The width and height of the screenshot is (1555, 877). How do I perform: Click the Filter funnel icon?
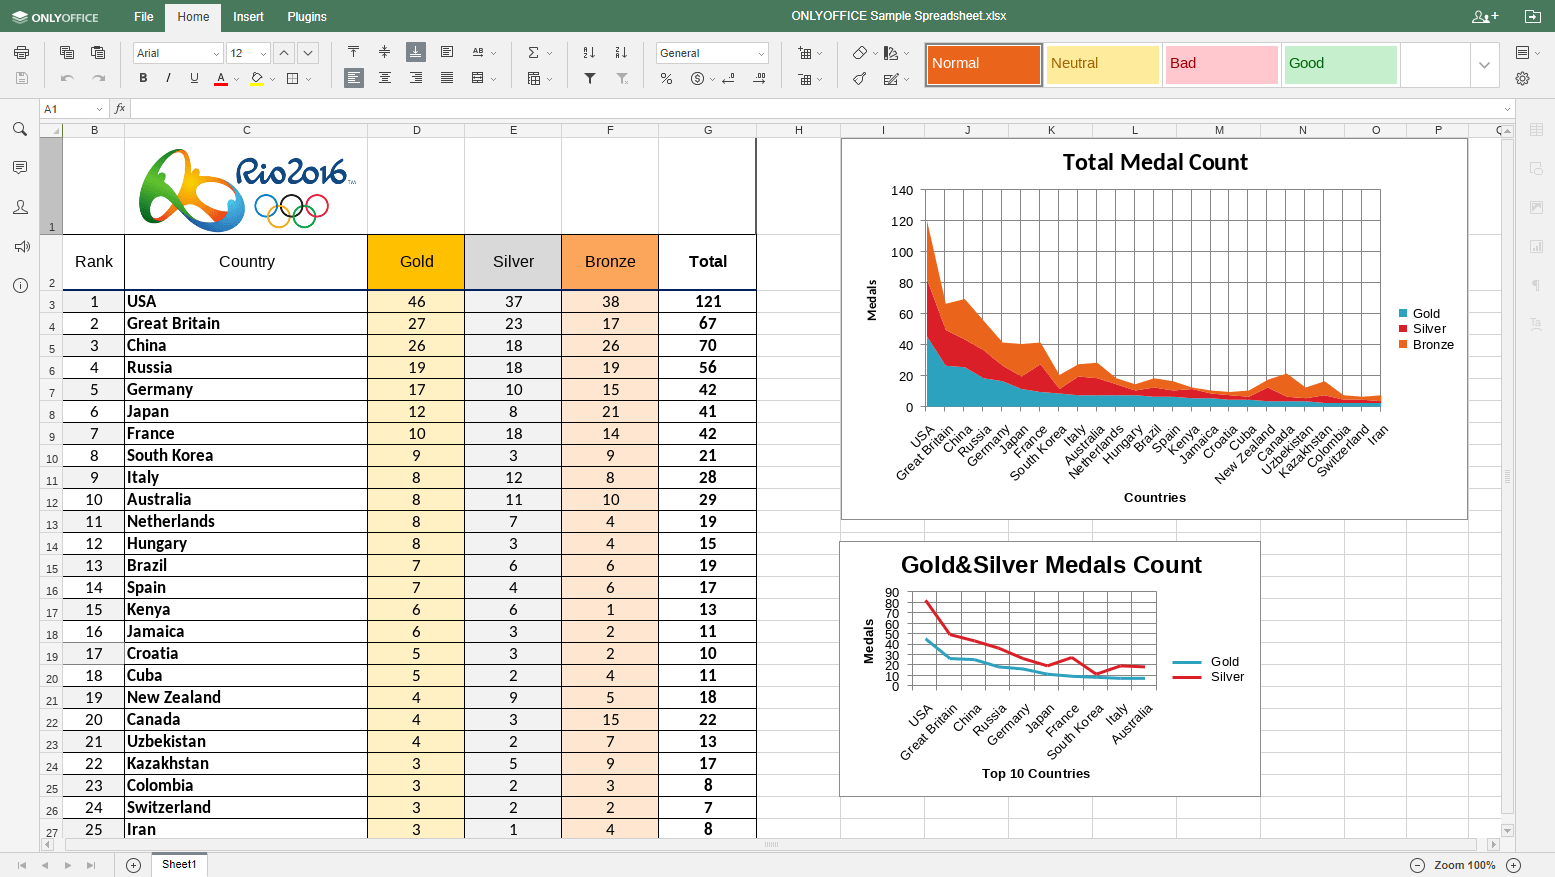point(589,78)
